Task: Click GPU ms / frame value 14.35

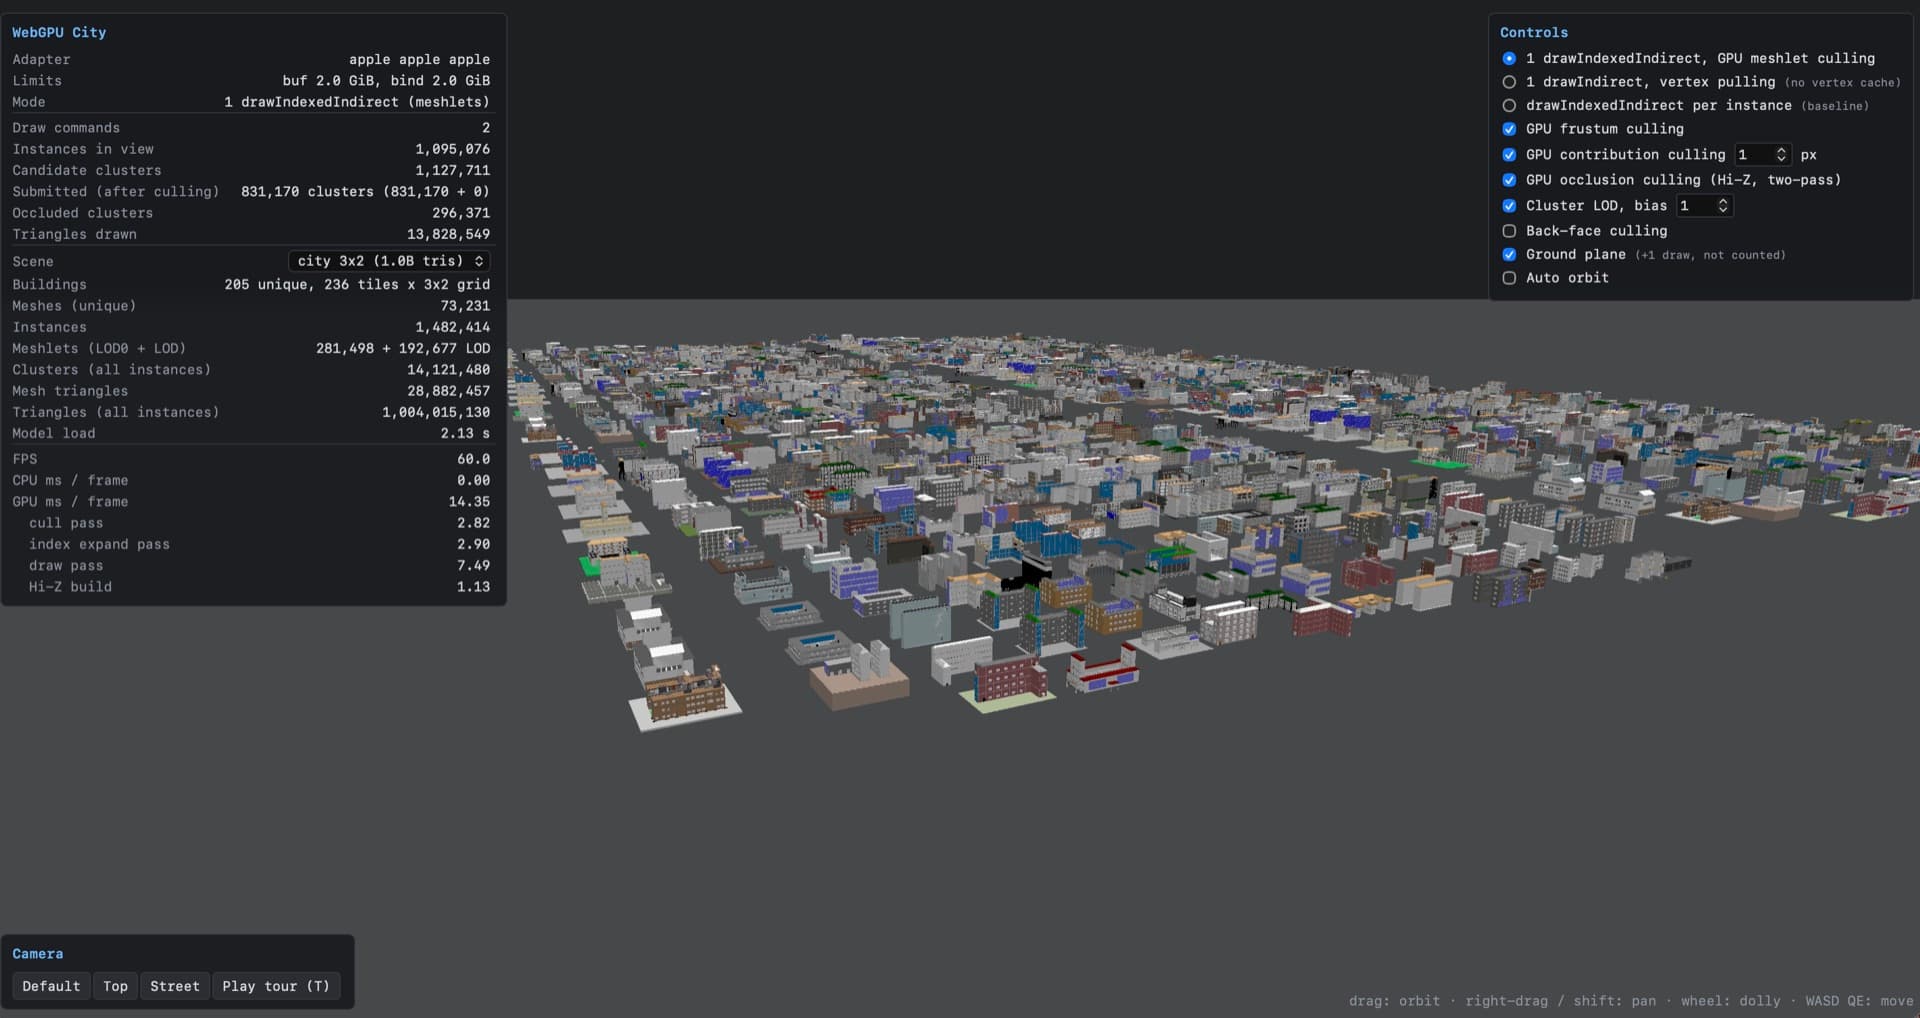Action: (x=469, y=502)
